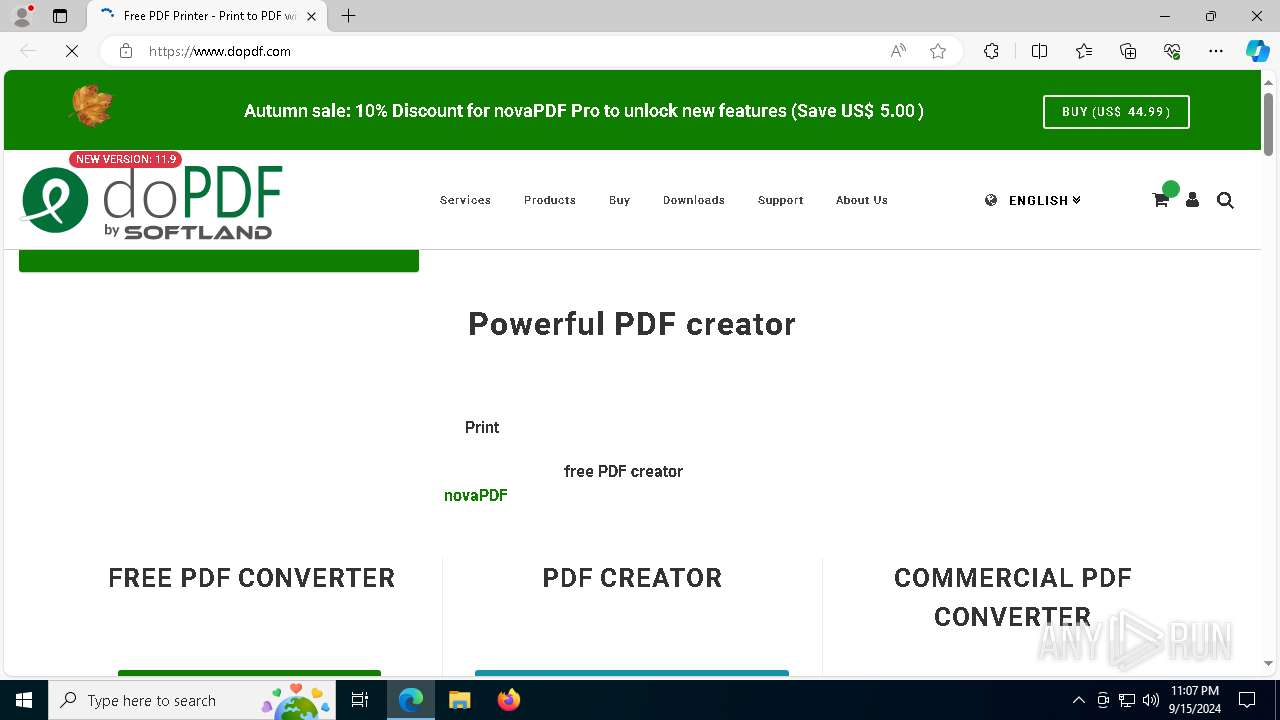Open the Support menu
Viewport: 1280px width, 720px height.
coord(780,200)
